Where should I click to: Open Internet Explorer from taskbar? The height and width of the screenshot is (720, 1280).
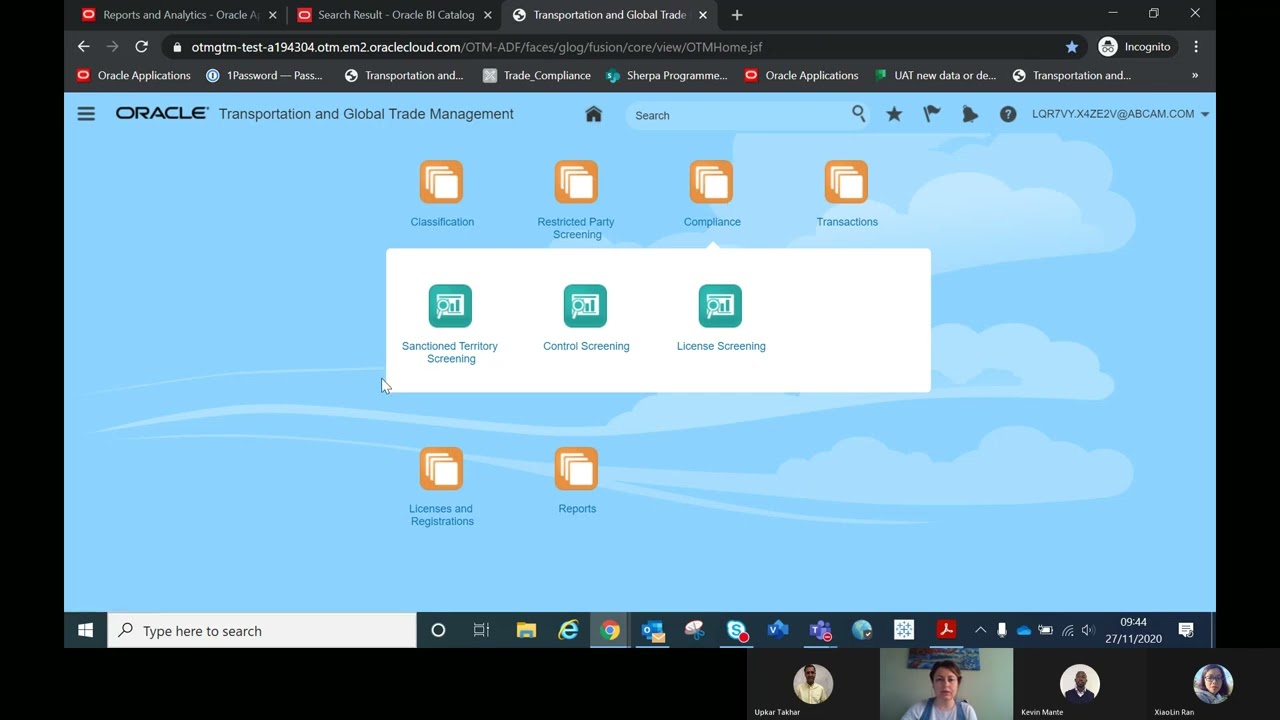pos(568,630)
